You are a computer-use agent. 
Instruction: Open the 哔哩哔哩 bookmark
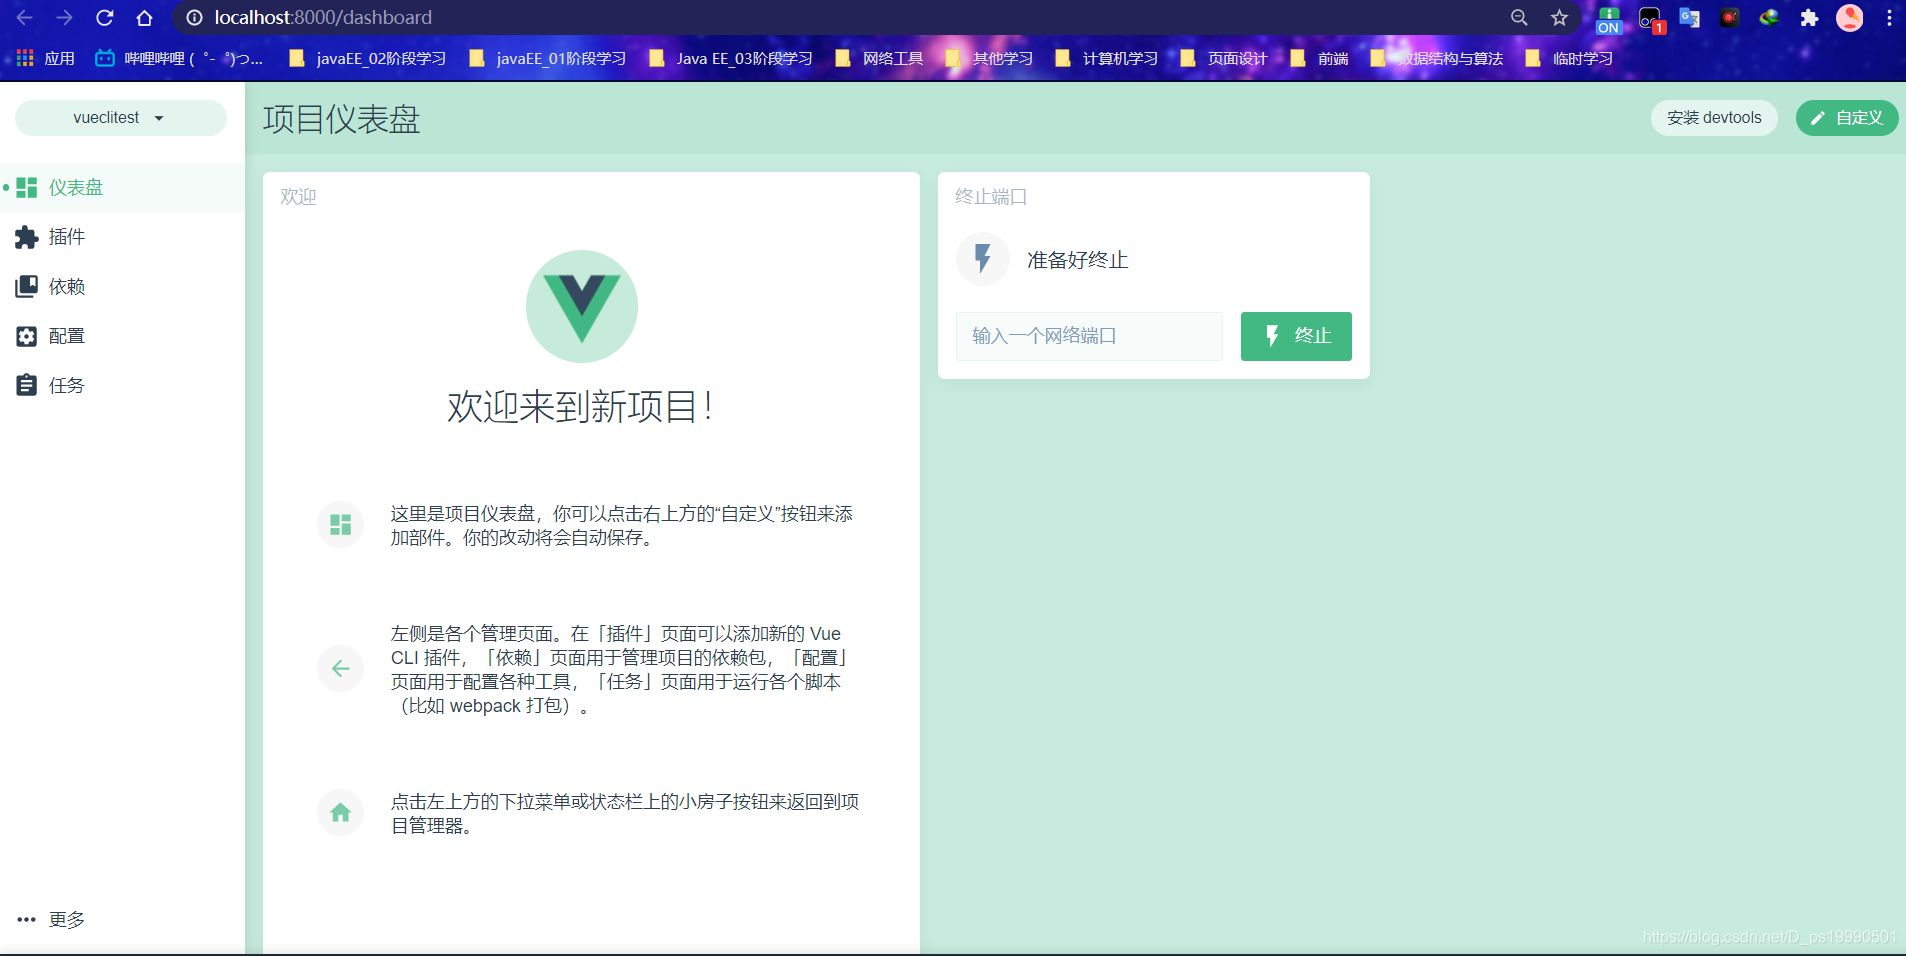click(179, 59)
